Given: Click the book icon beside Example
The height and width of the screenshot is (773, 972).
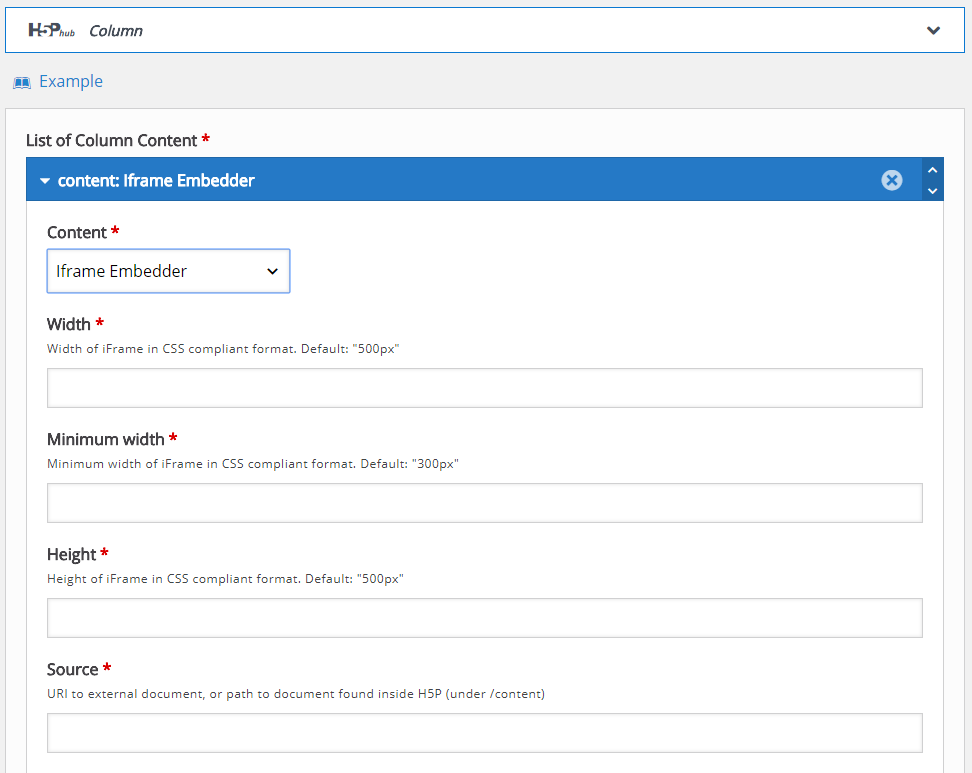Looking at the screenshot, I should 21,81.
